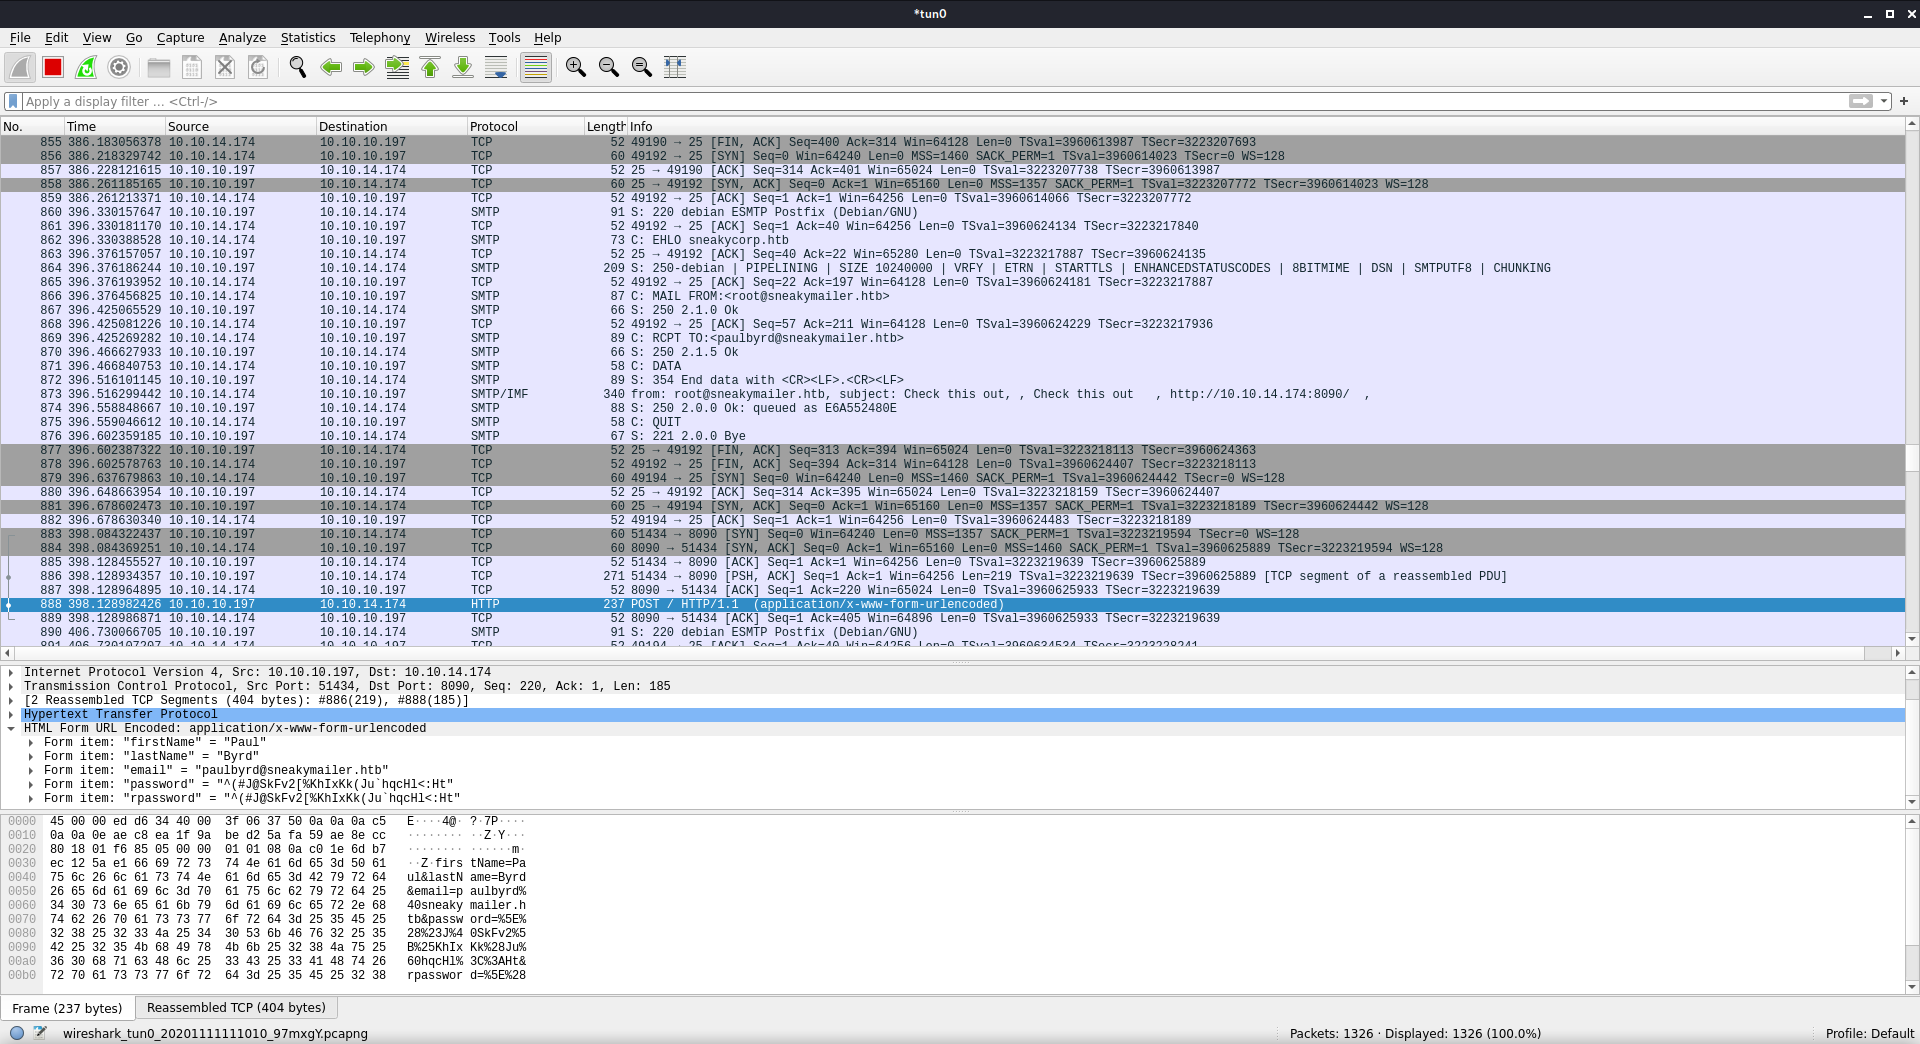This screenshot has height=1044, width=1920.
Task: Stop the running packet capture
Action: coord(53,67)
